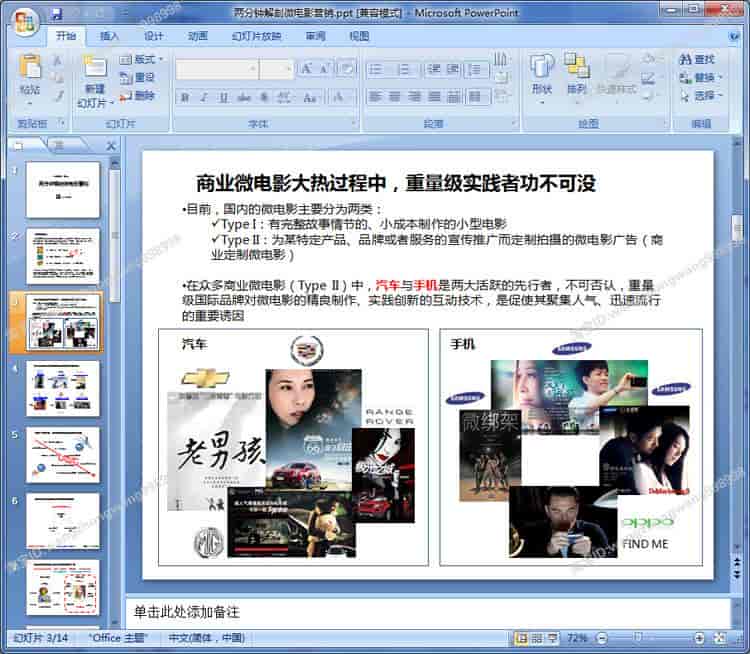Open the Insert (插入) ribbon tab
750x654 pixels.
tap(109, 36)
